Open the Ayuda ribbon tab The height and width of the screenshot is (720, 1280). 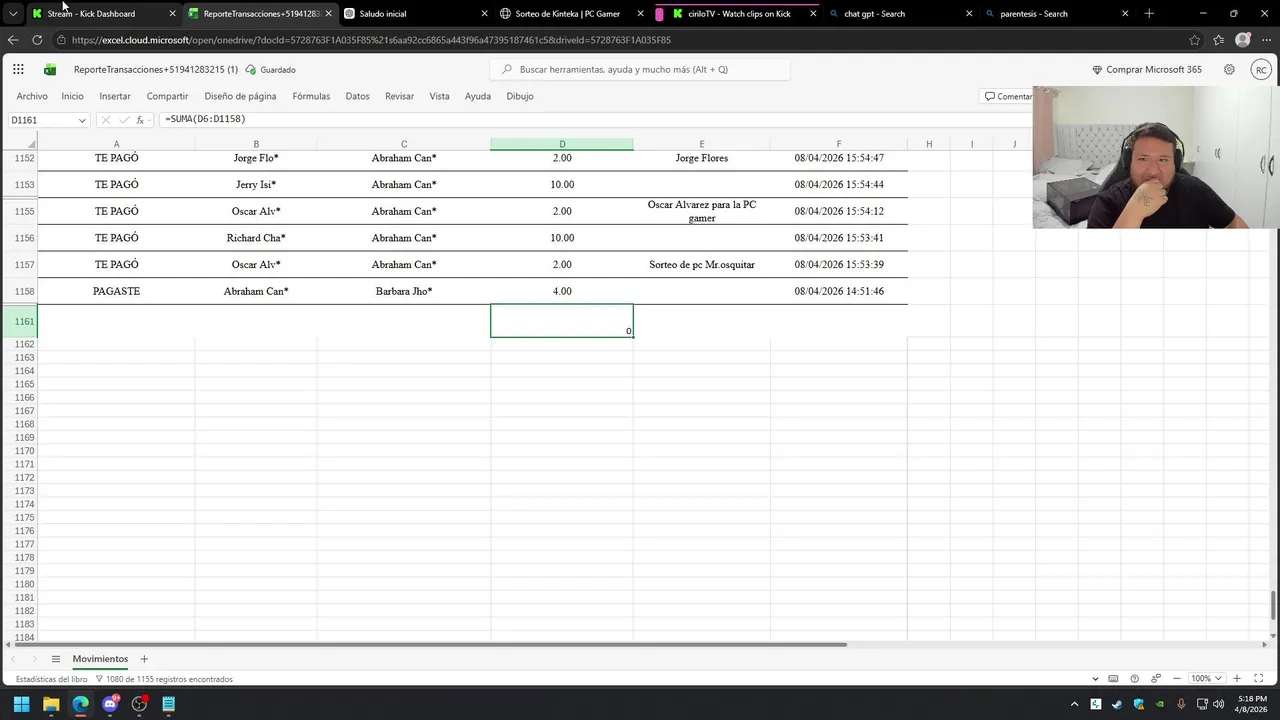[478, 96]
